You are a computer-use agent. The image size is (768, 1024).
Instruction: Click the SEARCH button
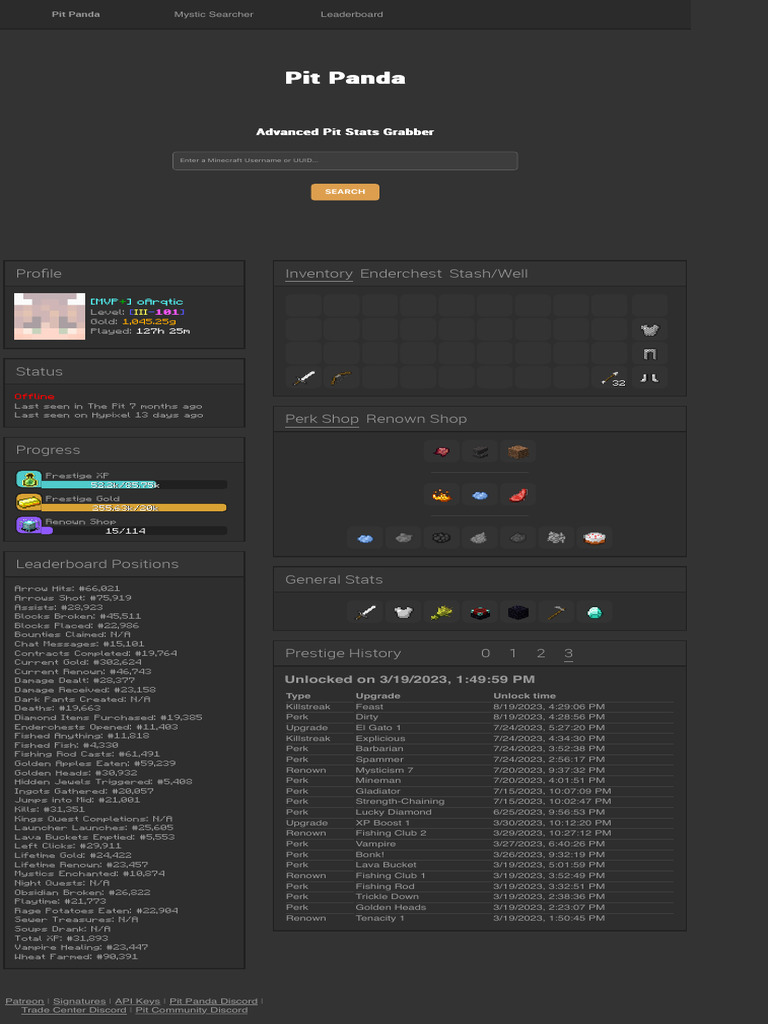coord(345,192)
